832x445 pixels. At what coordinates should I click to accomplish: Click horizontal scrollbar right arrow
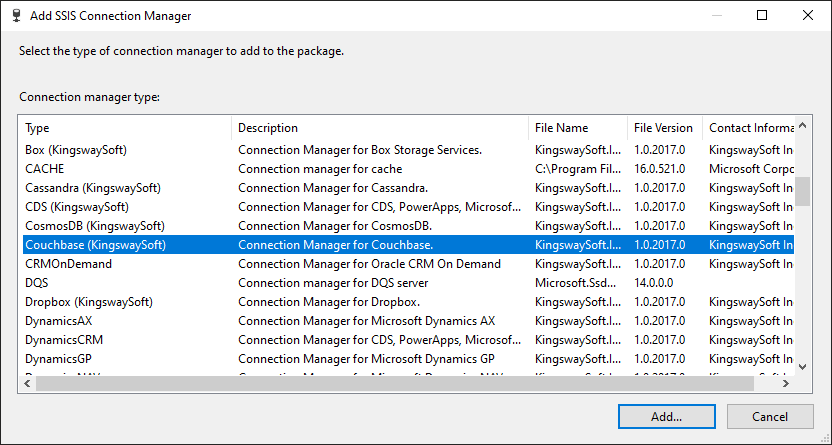(786, 383)
